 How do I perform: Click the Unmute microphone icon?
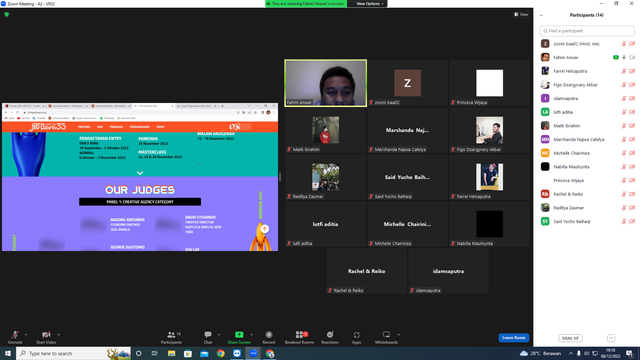pos(15,335)
